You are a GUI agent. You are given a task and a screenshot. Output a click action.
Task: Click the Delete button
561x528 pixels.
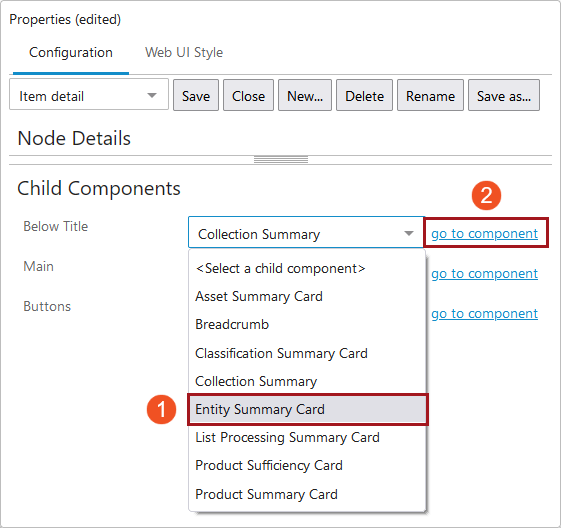364,96
